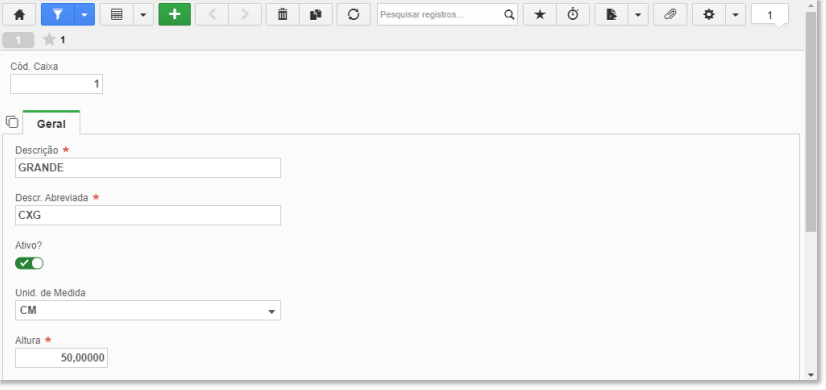Refresh the record with reload icon
The height and width of the screenshot is (390, 826).
pyautogui.click(x=353, y=15)
